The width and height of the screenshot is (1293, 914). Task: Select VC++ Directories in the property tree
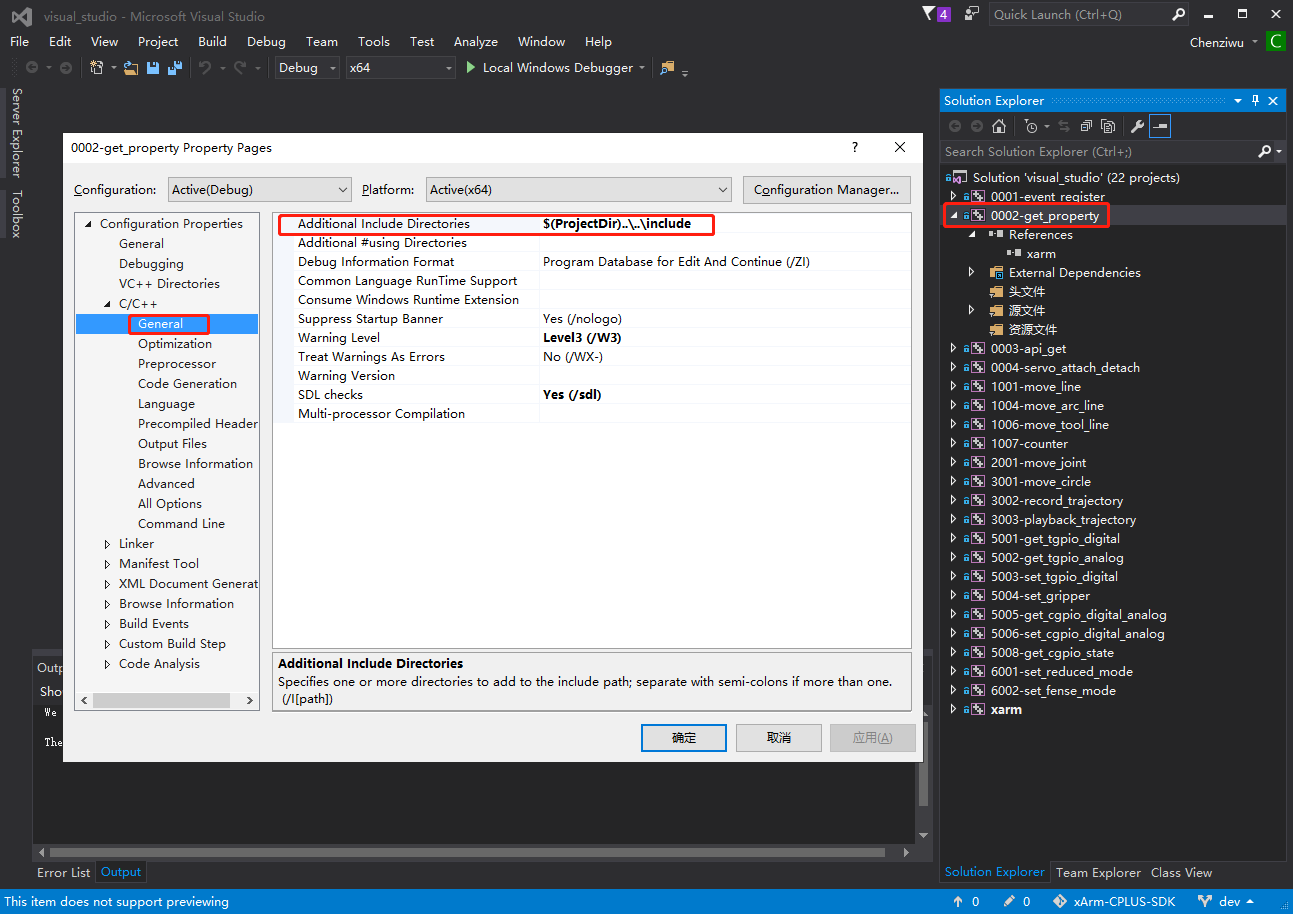[169, 284]
